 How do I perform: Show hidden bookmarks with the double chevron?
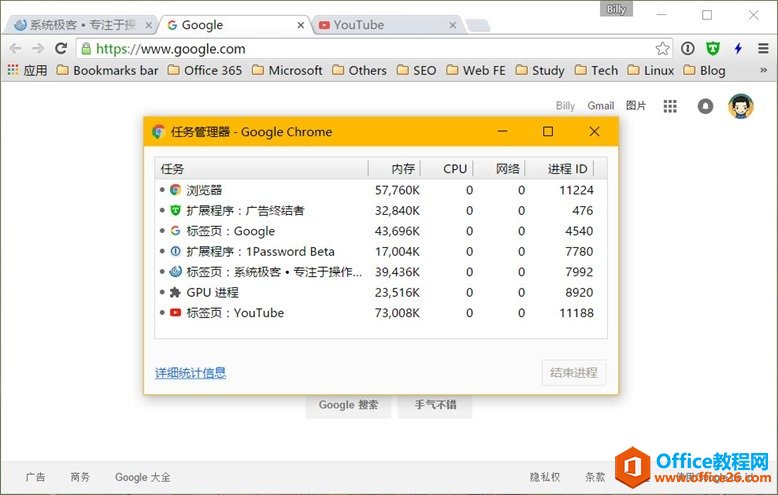(x=763, y=70)
